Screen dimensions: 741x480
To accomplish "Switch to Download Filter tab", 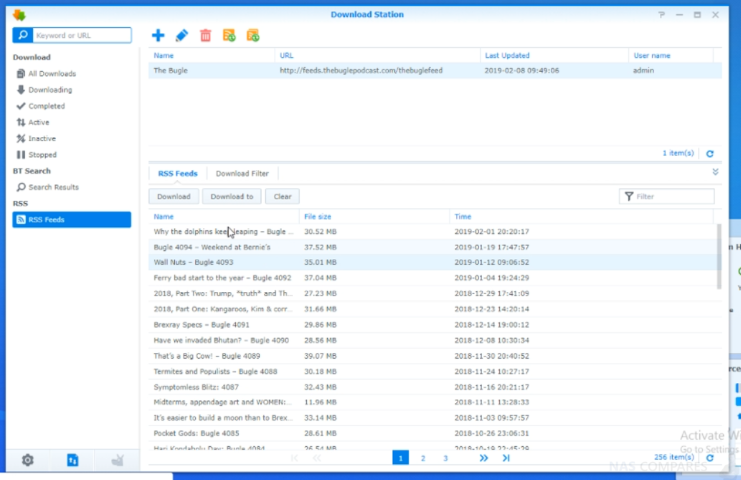I will pos(242,173).
